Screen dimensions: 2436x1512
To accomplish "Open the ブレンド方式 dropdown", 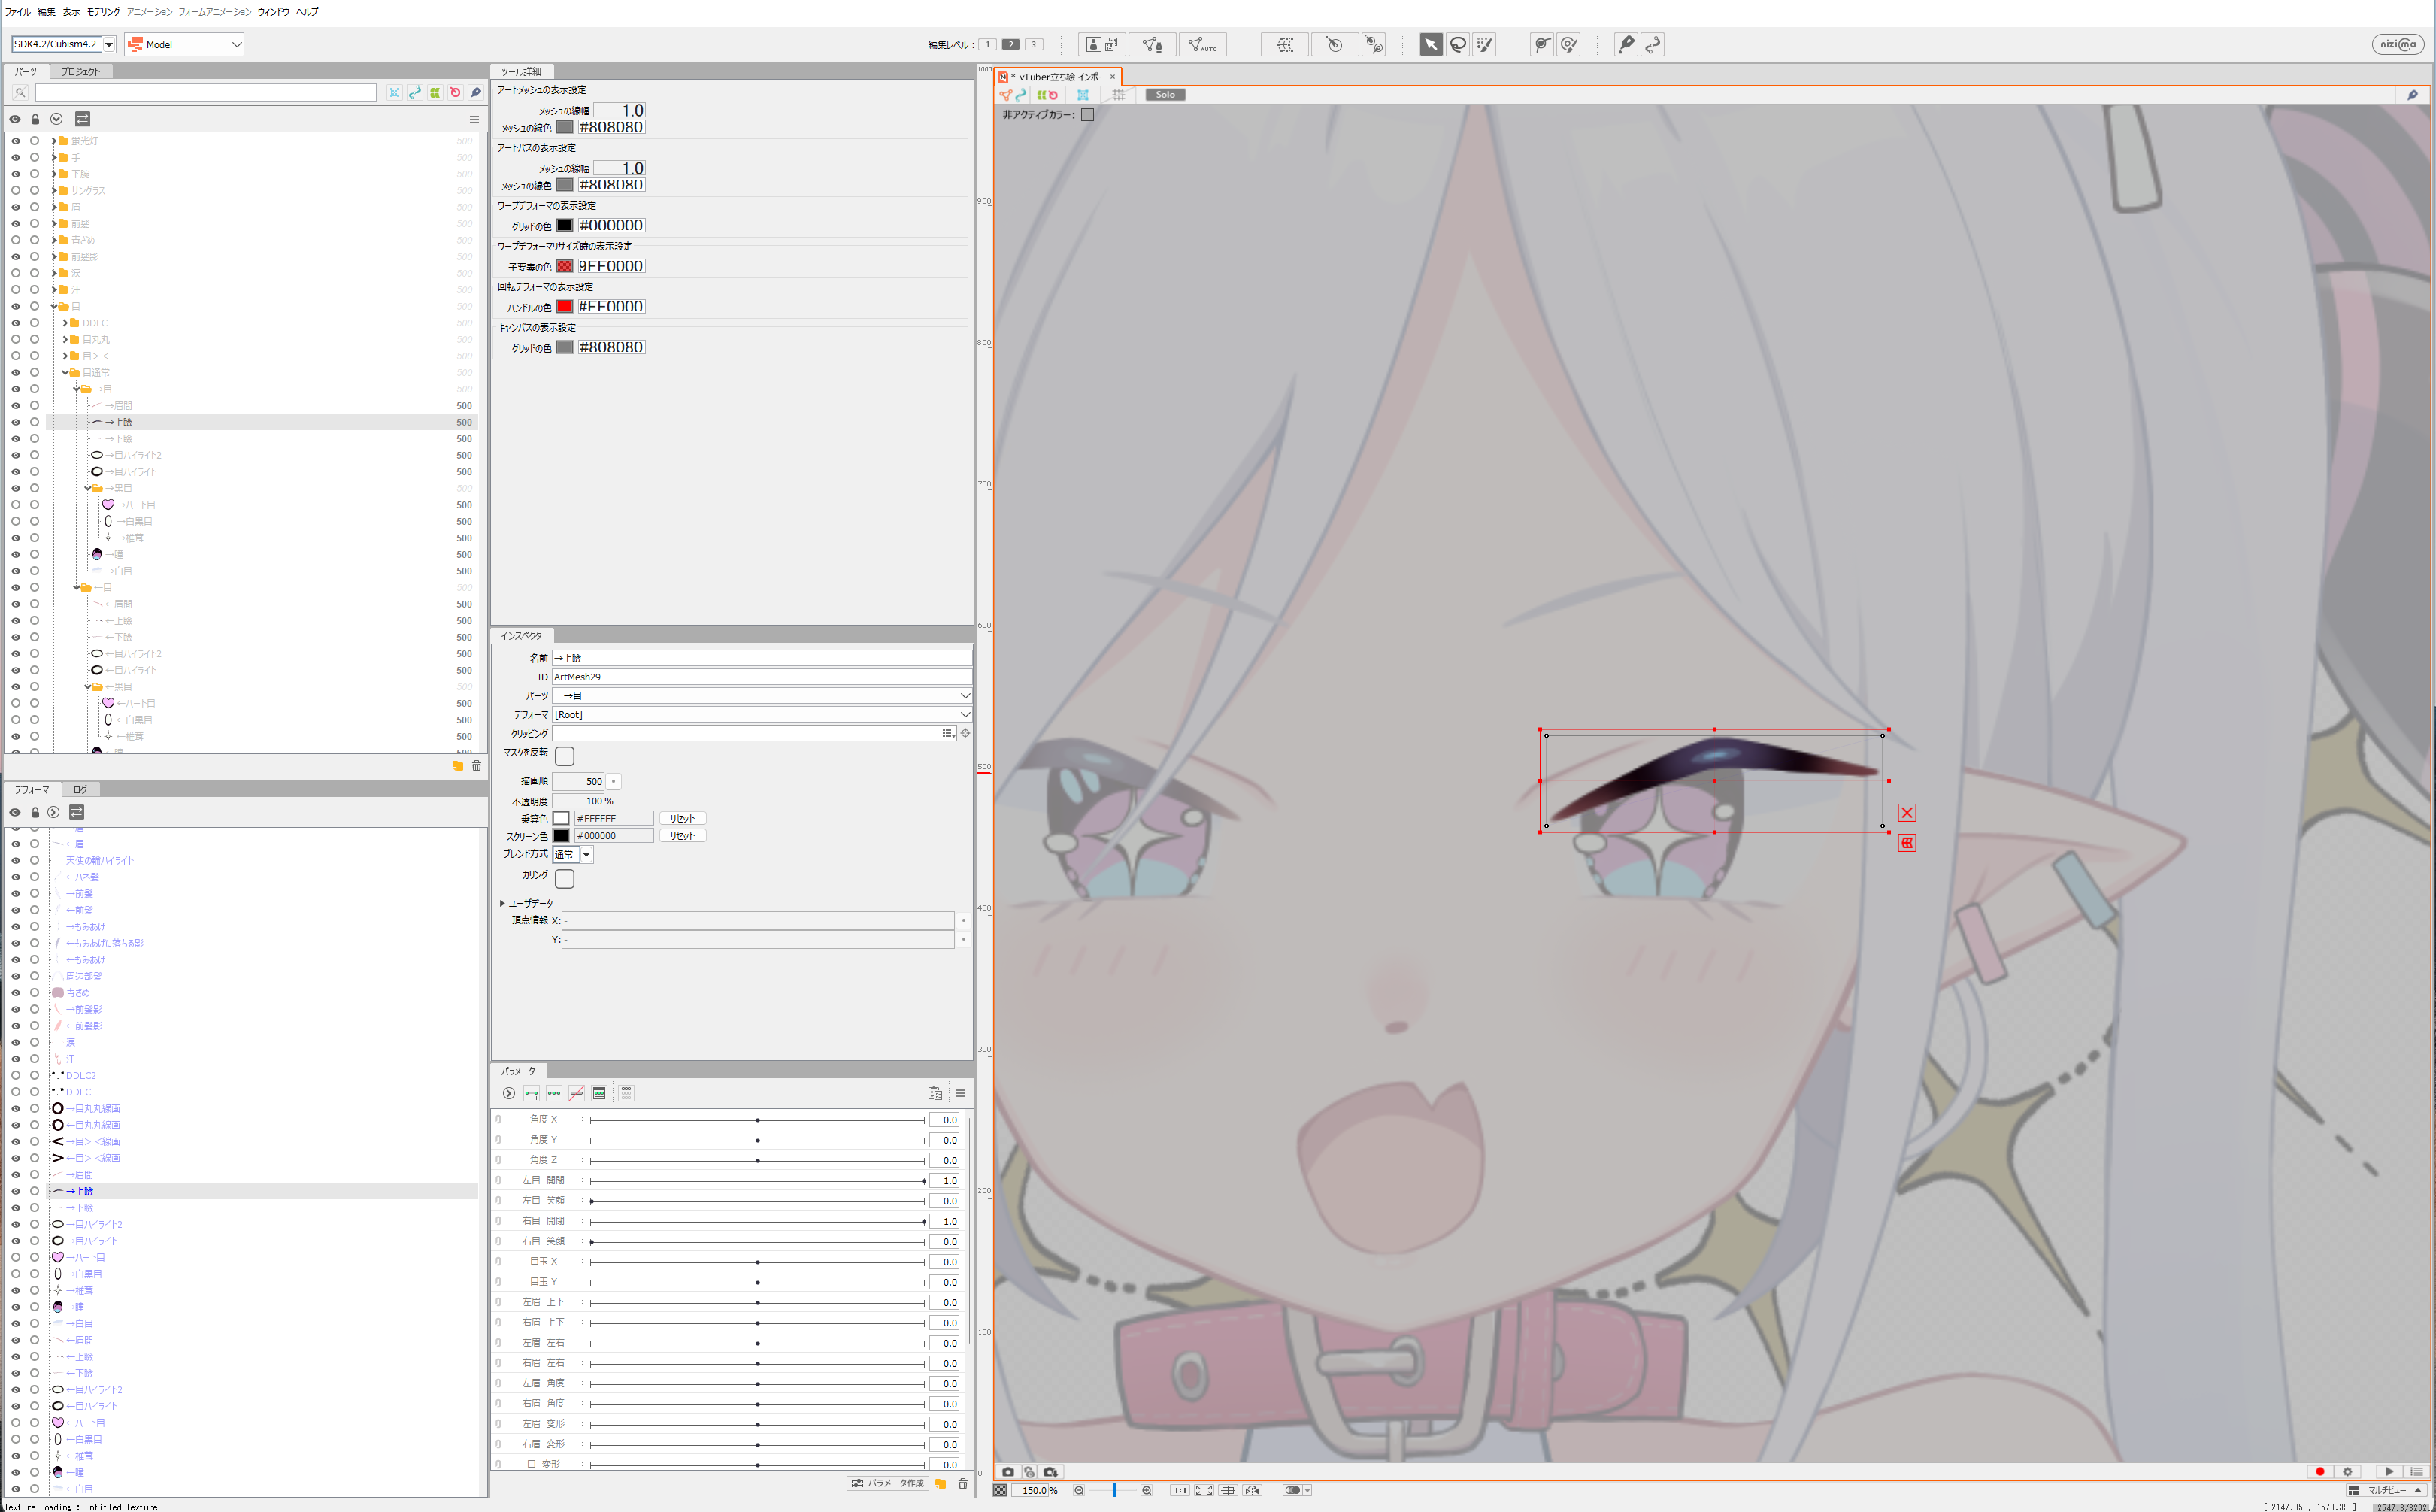I will pos(586,855).
